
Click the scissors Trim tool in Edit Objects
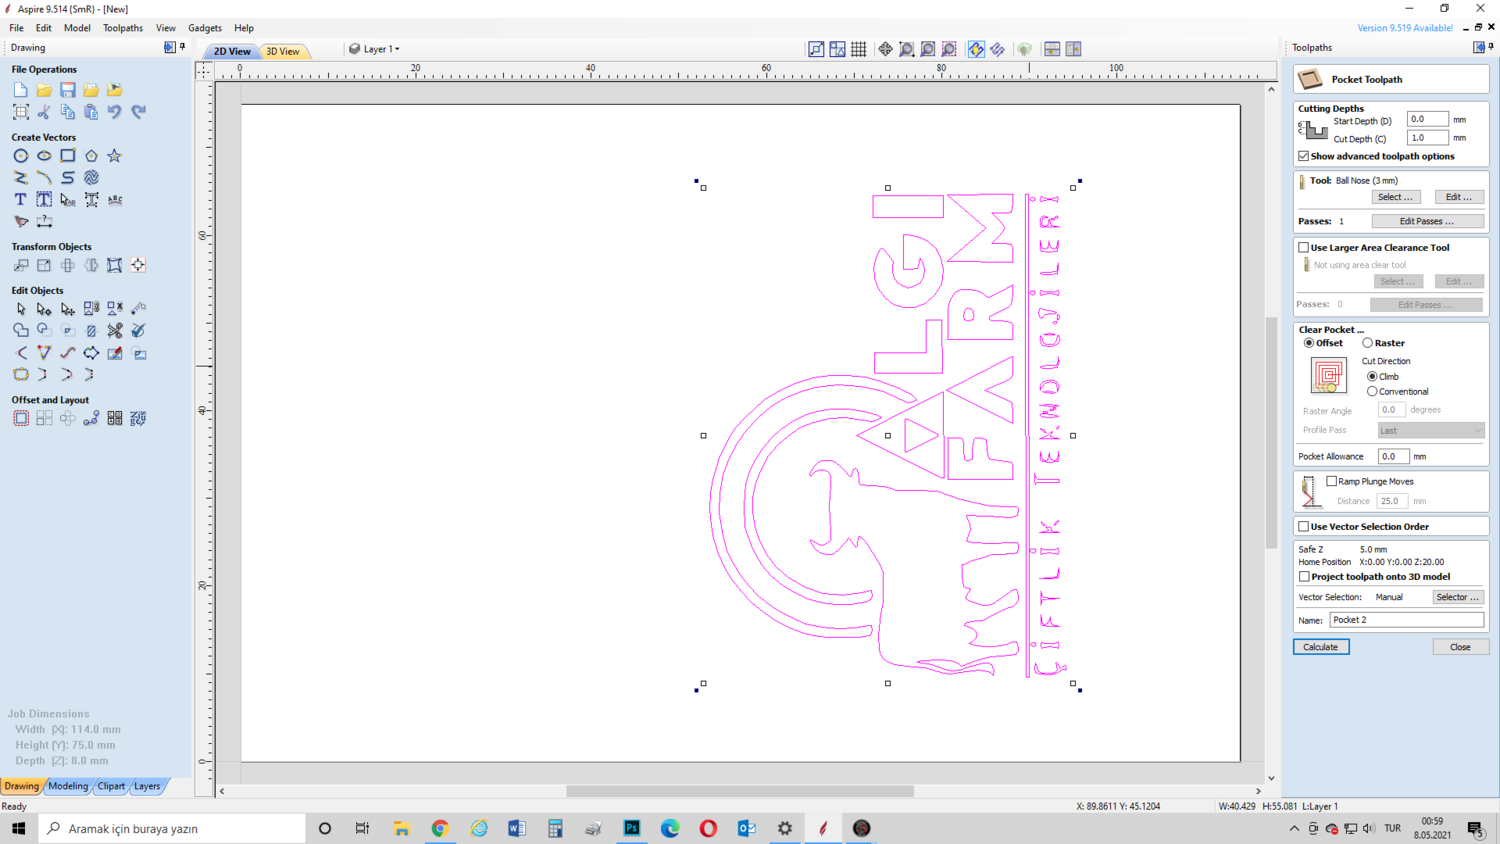click(115, 331)
